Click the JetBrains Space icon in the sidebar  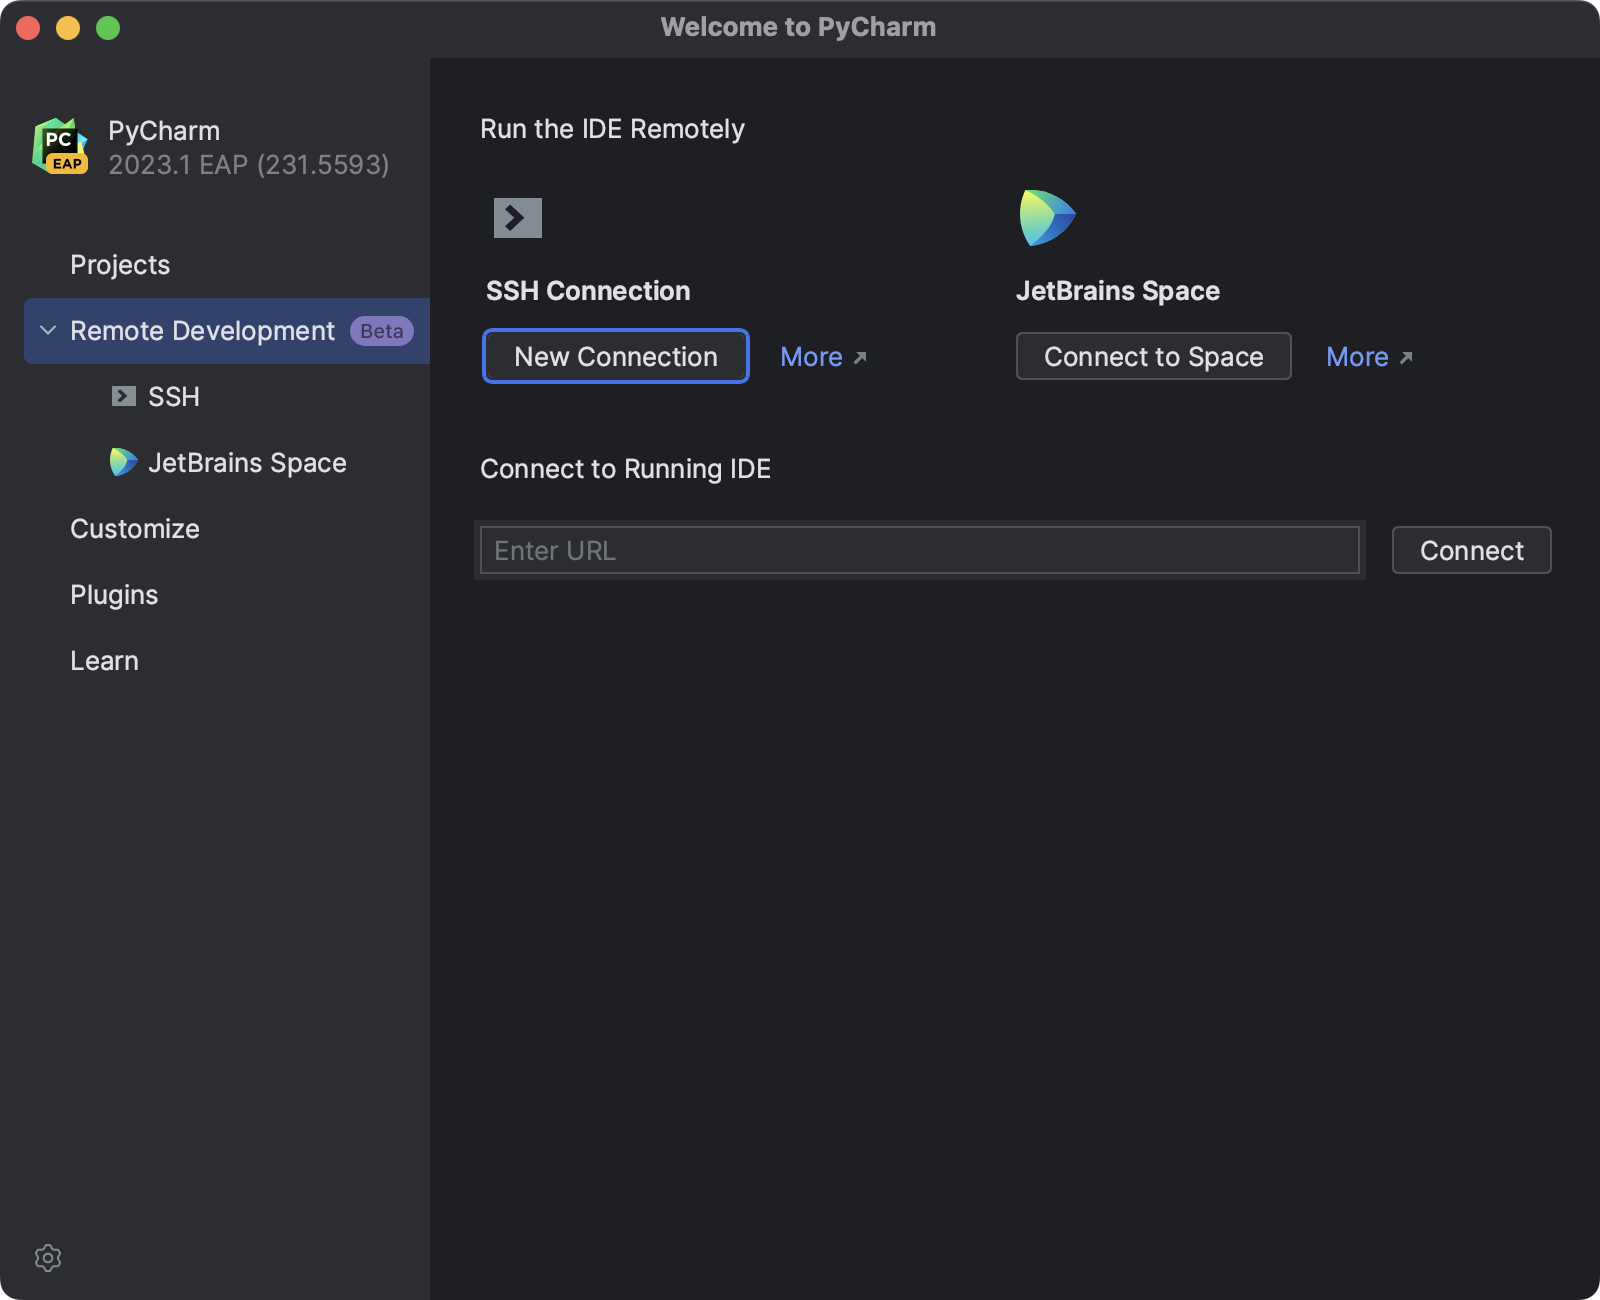click(x=122, y=462)
